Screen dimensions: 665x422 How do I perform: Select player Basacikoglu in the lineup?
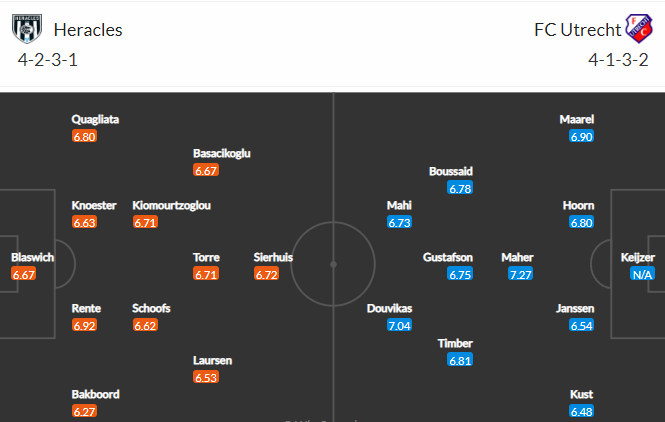(x=222, y=154)
